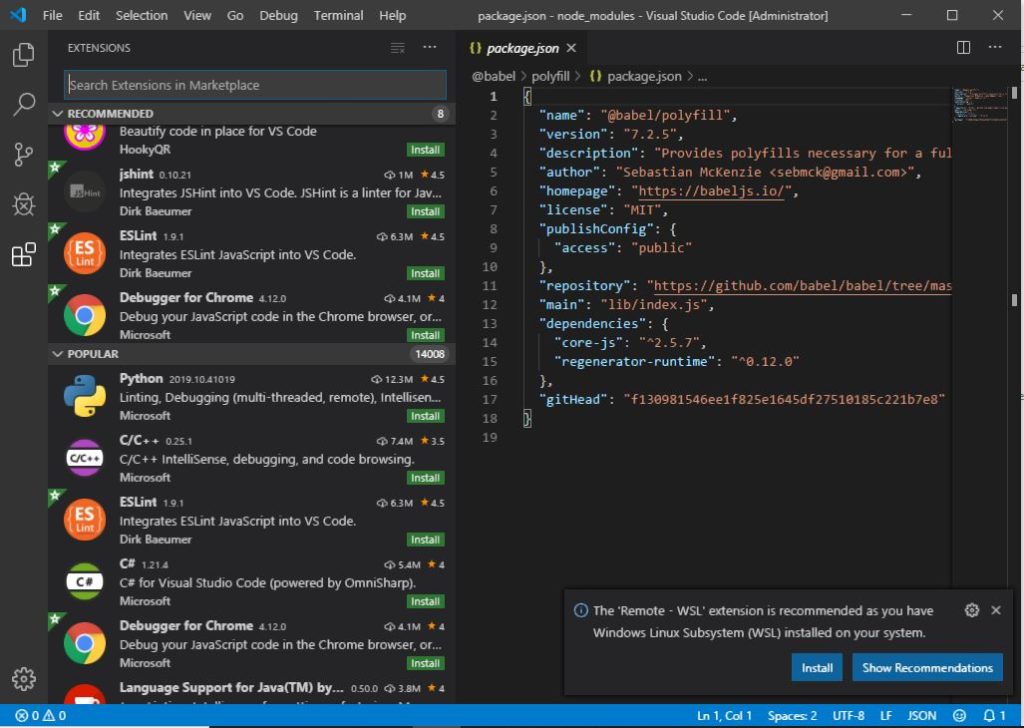
Task: Install ESLint in Recommended list
Action: tap(425, 273)
